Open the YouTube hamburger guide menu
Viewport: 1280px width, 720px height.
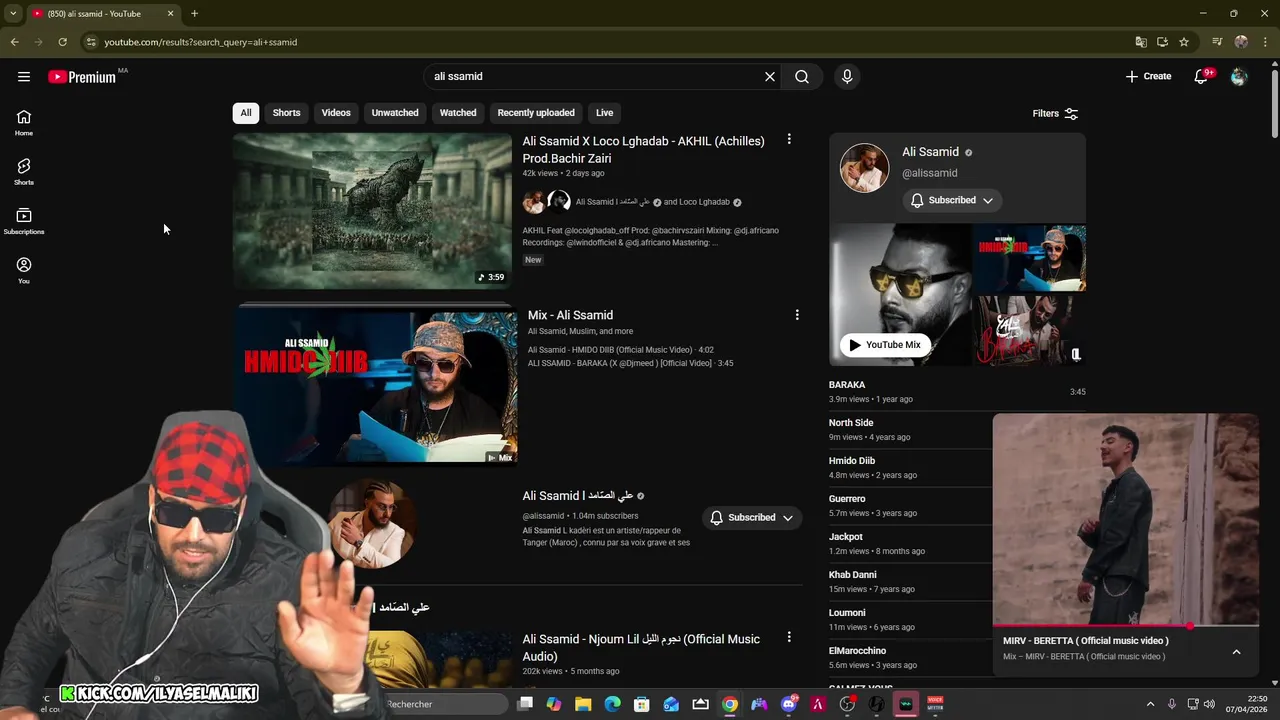(24, 77)
